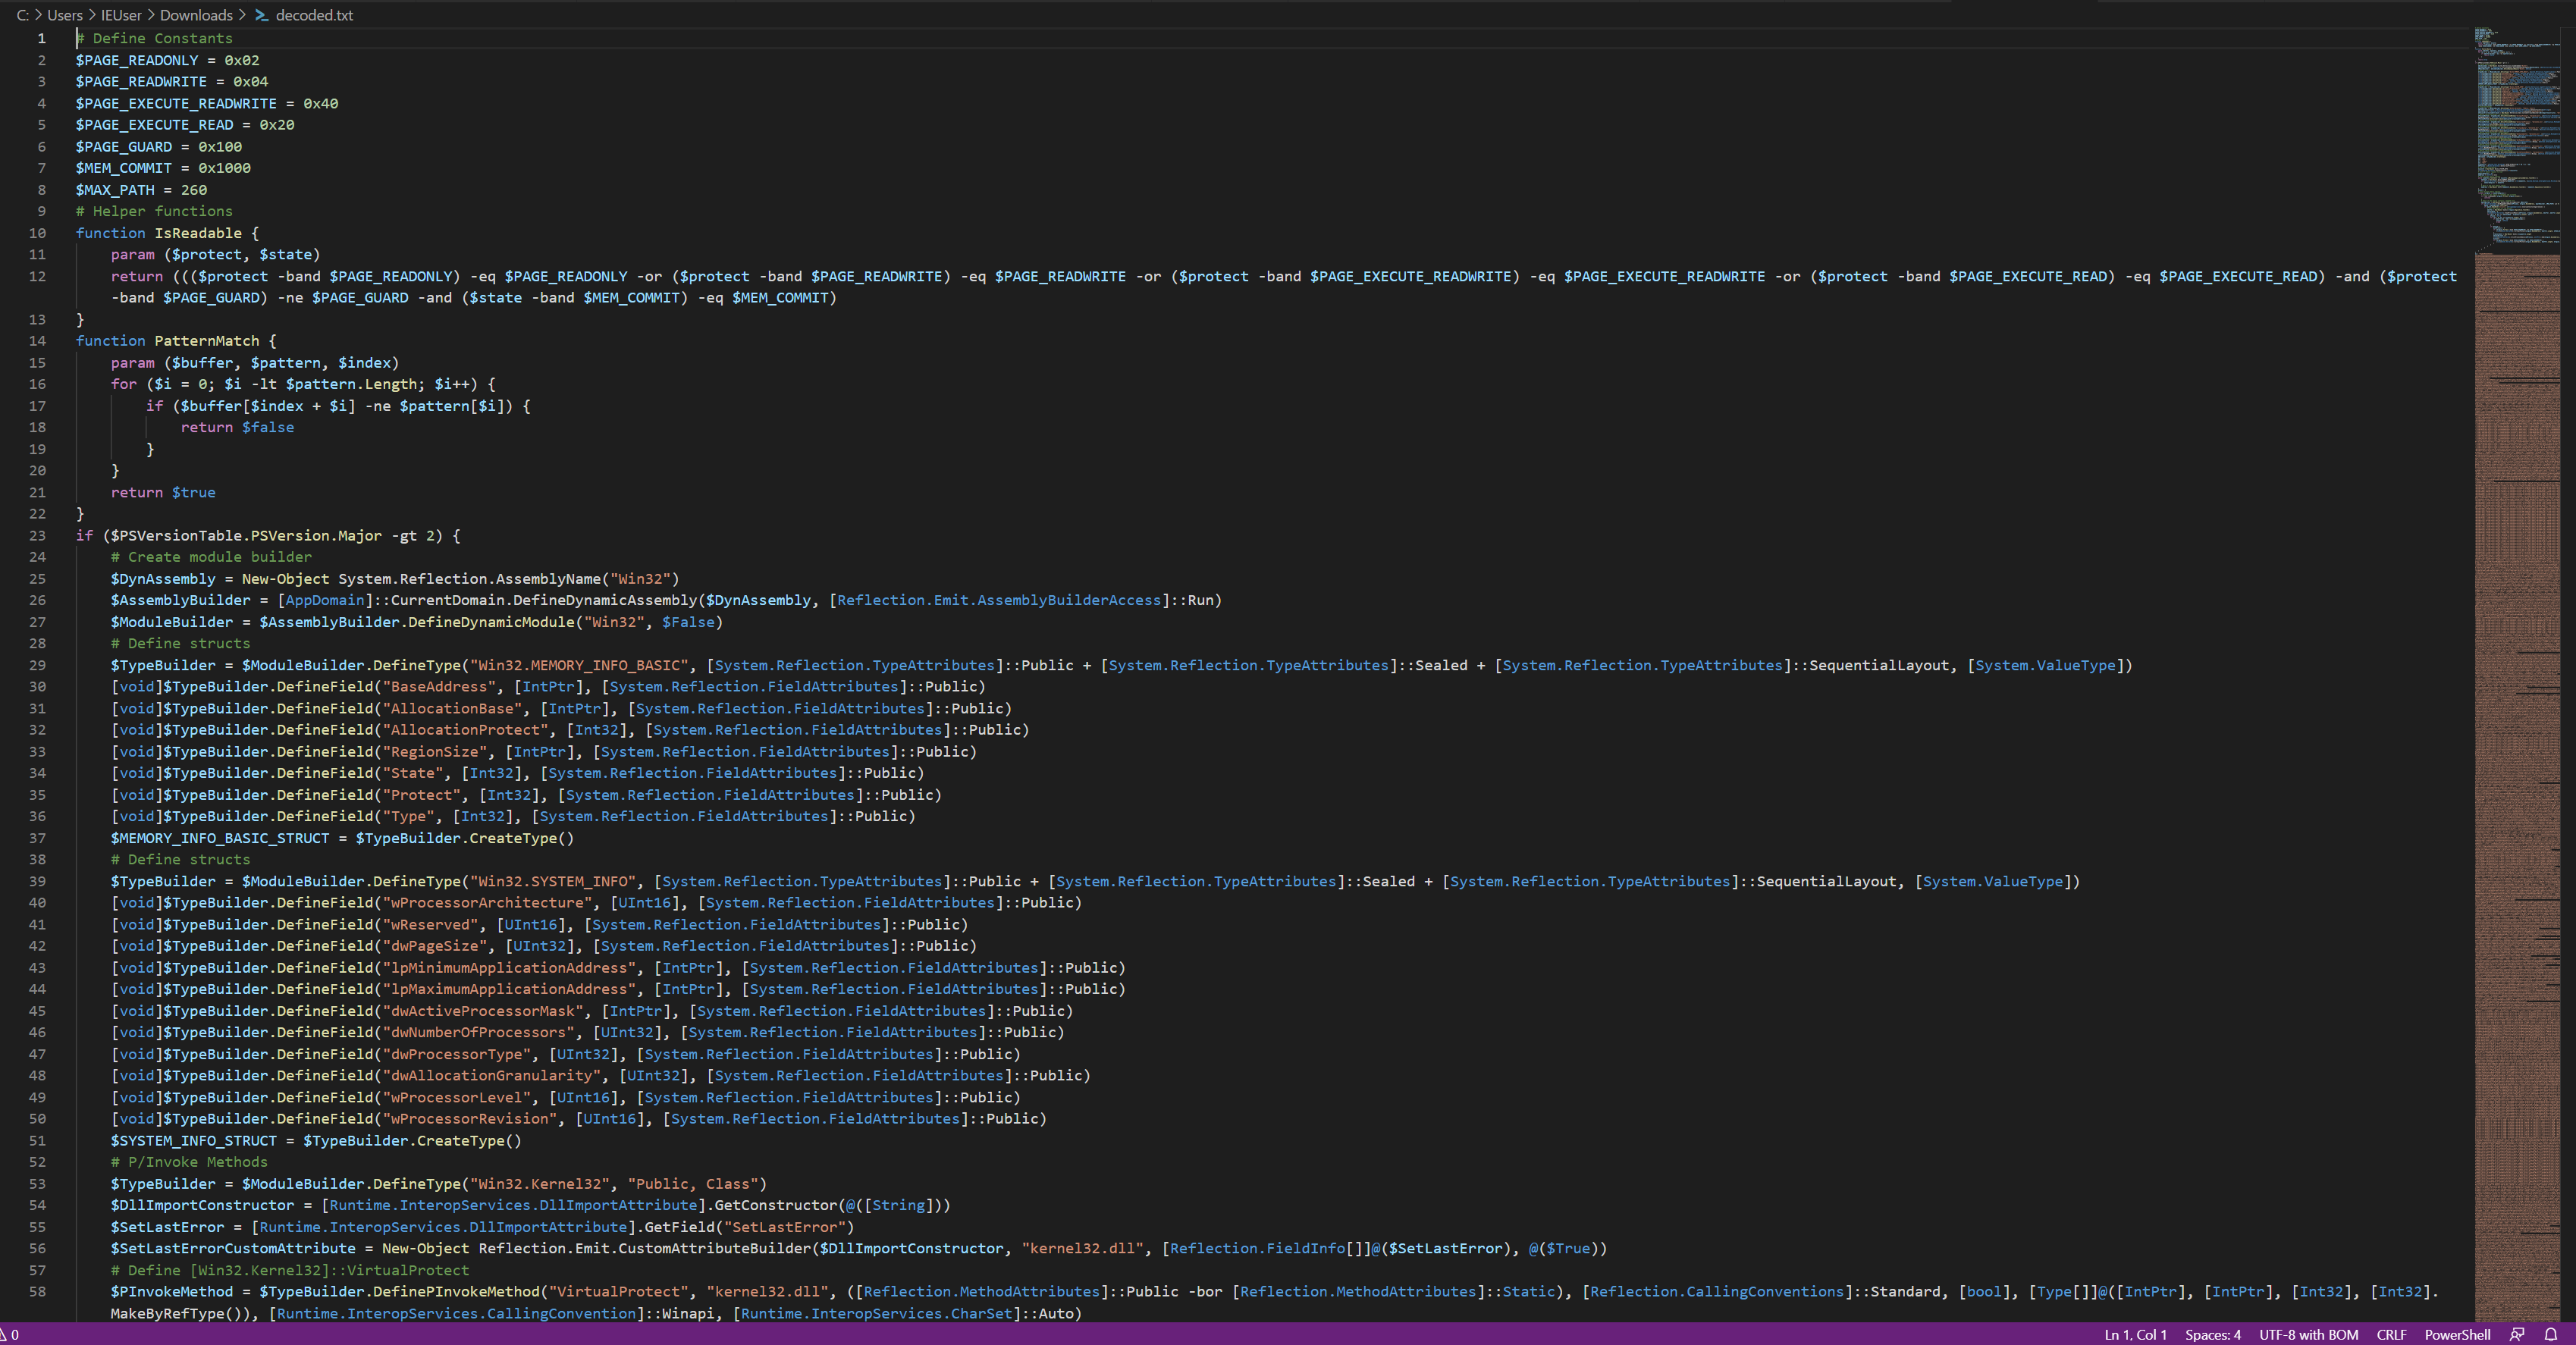The width and height of the screenshot is (2576, 1345).
Task: Click '"dwAllocationGranularity"' field string
Action: coord(492,1075)
